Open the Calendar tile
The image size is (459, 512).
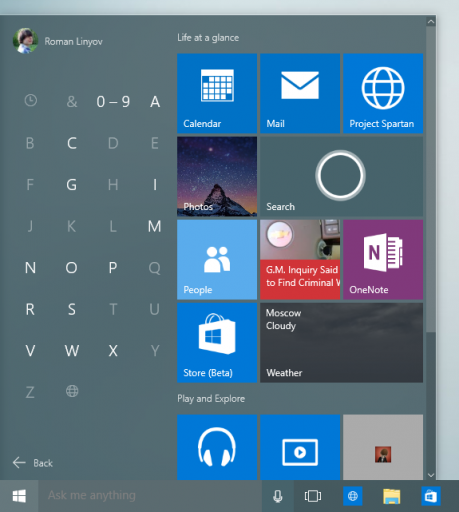(217, 93)
